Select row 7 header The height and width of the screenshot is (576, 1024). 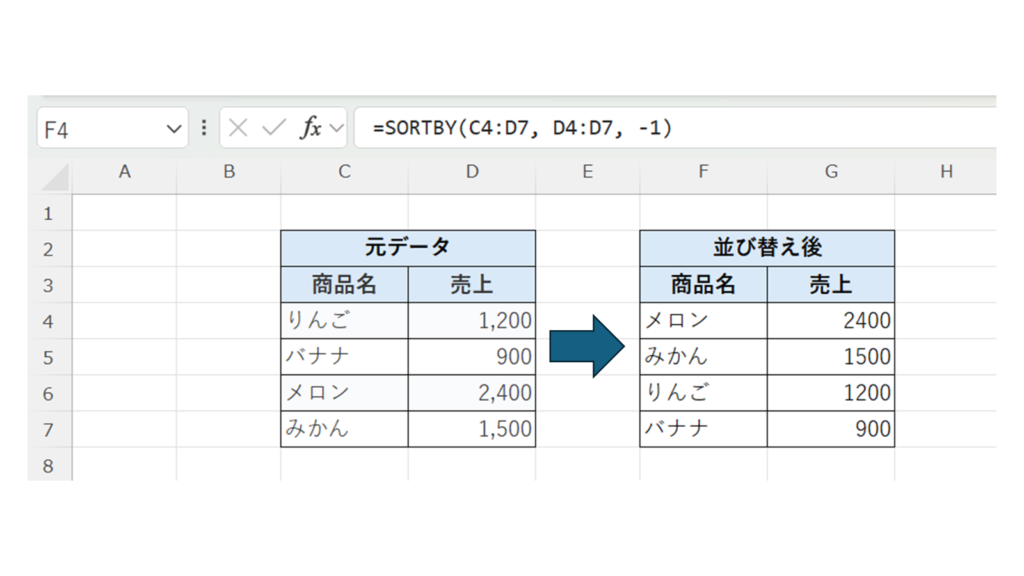pos(48,429)
